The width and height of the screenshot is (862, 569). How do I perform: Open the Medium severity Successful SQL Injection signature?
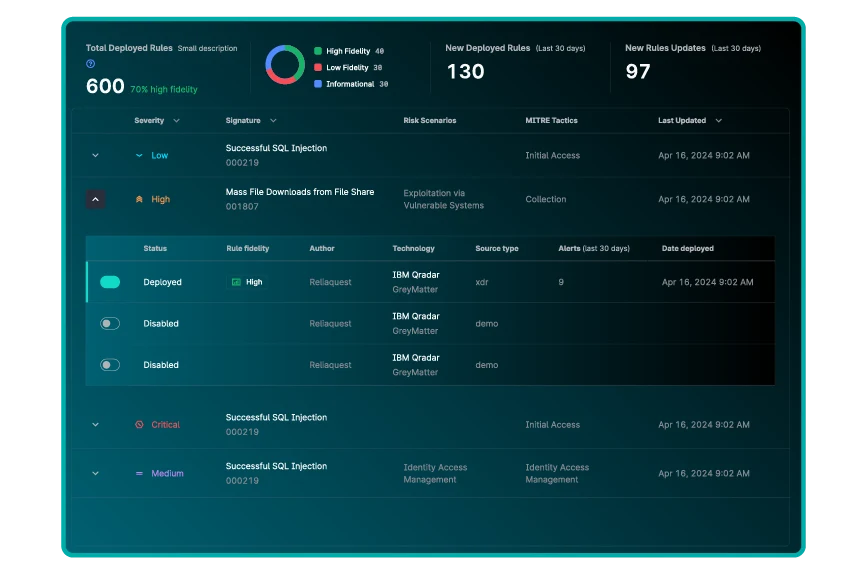276,466
